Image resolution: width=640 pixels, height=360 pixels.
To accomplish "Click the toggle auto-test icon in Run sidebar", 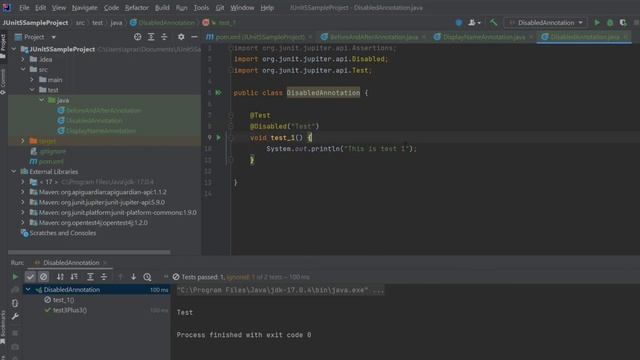I will [x=15, y=303].
